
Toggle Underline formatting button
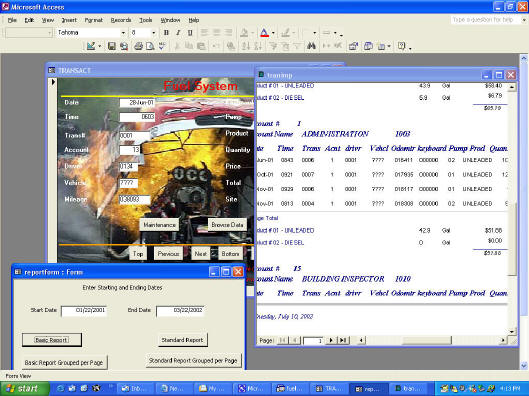190,33
